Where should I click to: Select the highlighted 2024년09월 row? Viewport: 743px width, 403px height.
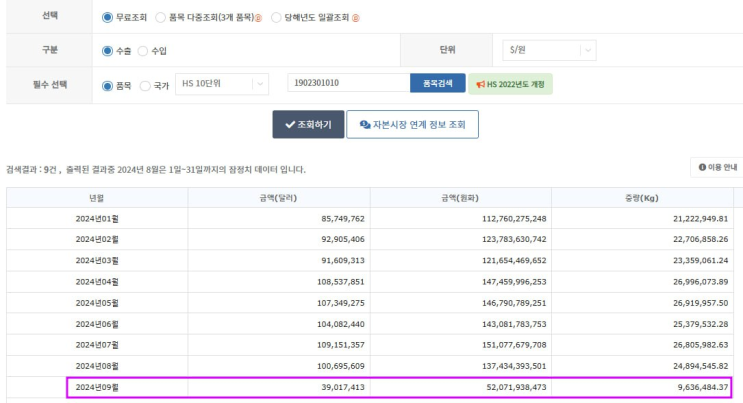400,386
